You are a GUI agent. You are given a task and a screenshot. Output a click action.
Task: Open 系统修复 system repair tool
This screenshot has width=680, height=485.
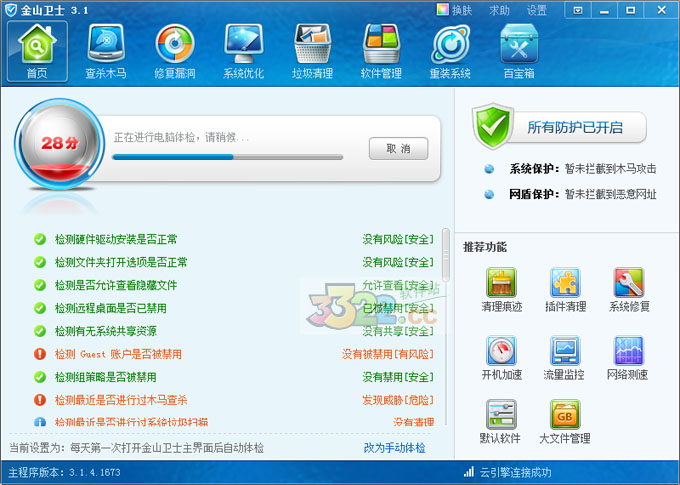click(x=629, y=290)
